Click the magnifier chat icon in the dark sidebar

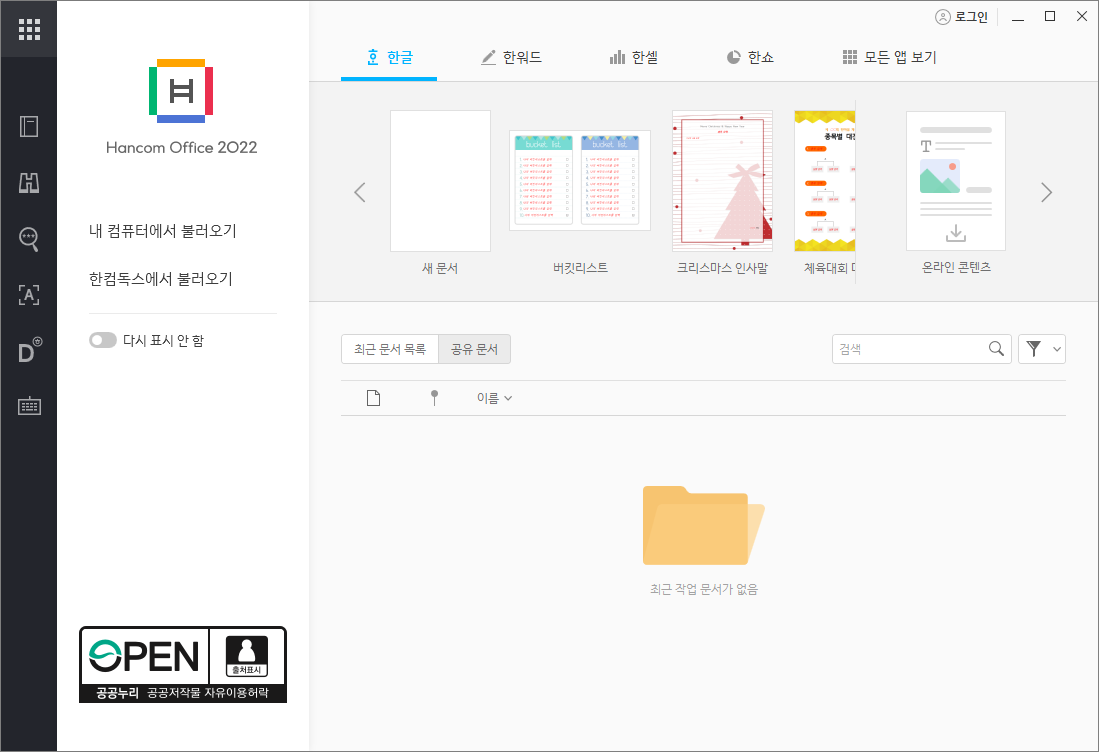click(x=29, y=239)
